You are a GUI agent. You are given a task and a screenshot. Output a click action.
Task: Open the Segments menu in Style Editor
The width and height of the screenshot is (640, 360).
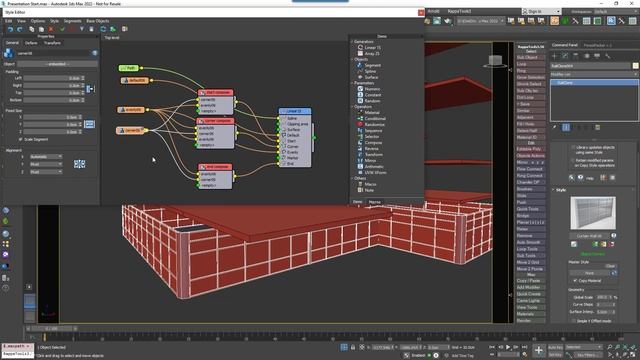tap(72, 21)
